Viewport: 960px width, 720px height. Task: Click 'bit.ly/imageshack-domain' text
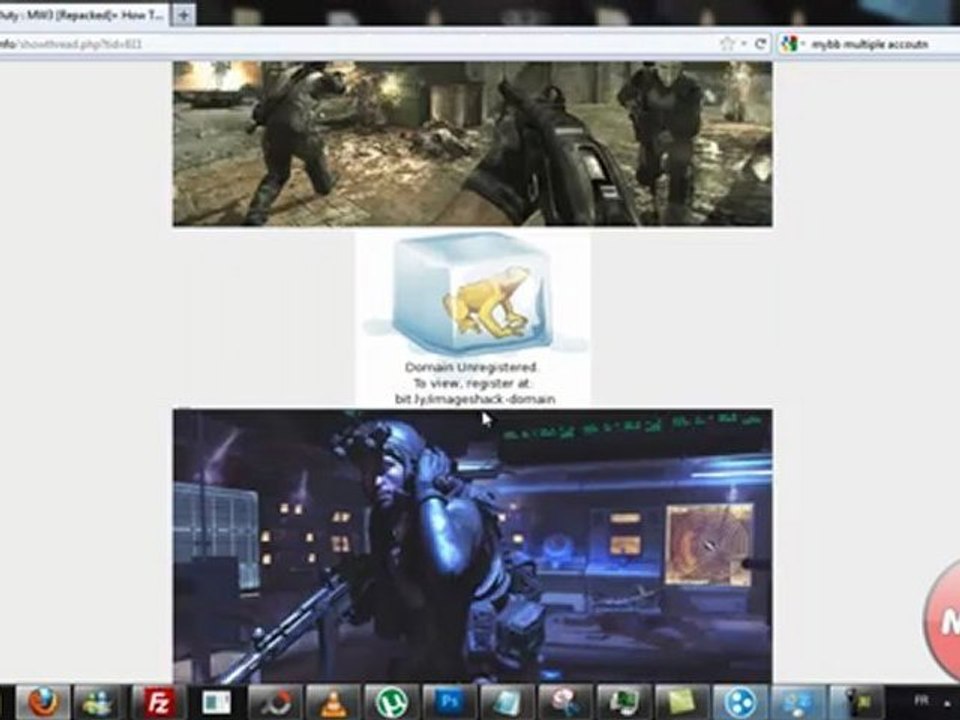475,399
